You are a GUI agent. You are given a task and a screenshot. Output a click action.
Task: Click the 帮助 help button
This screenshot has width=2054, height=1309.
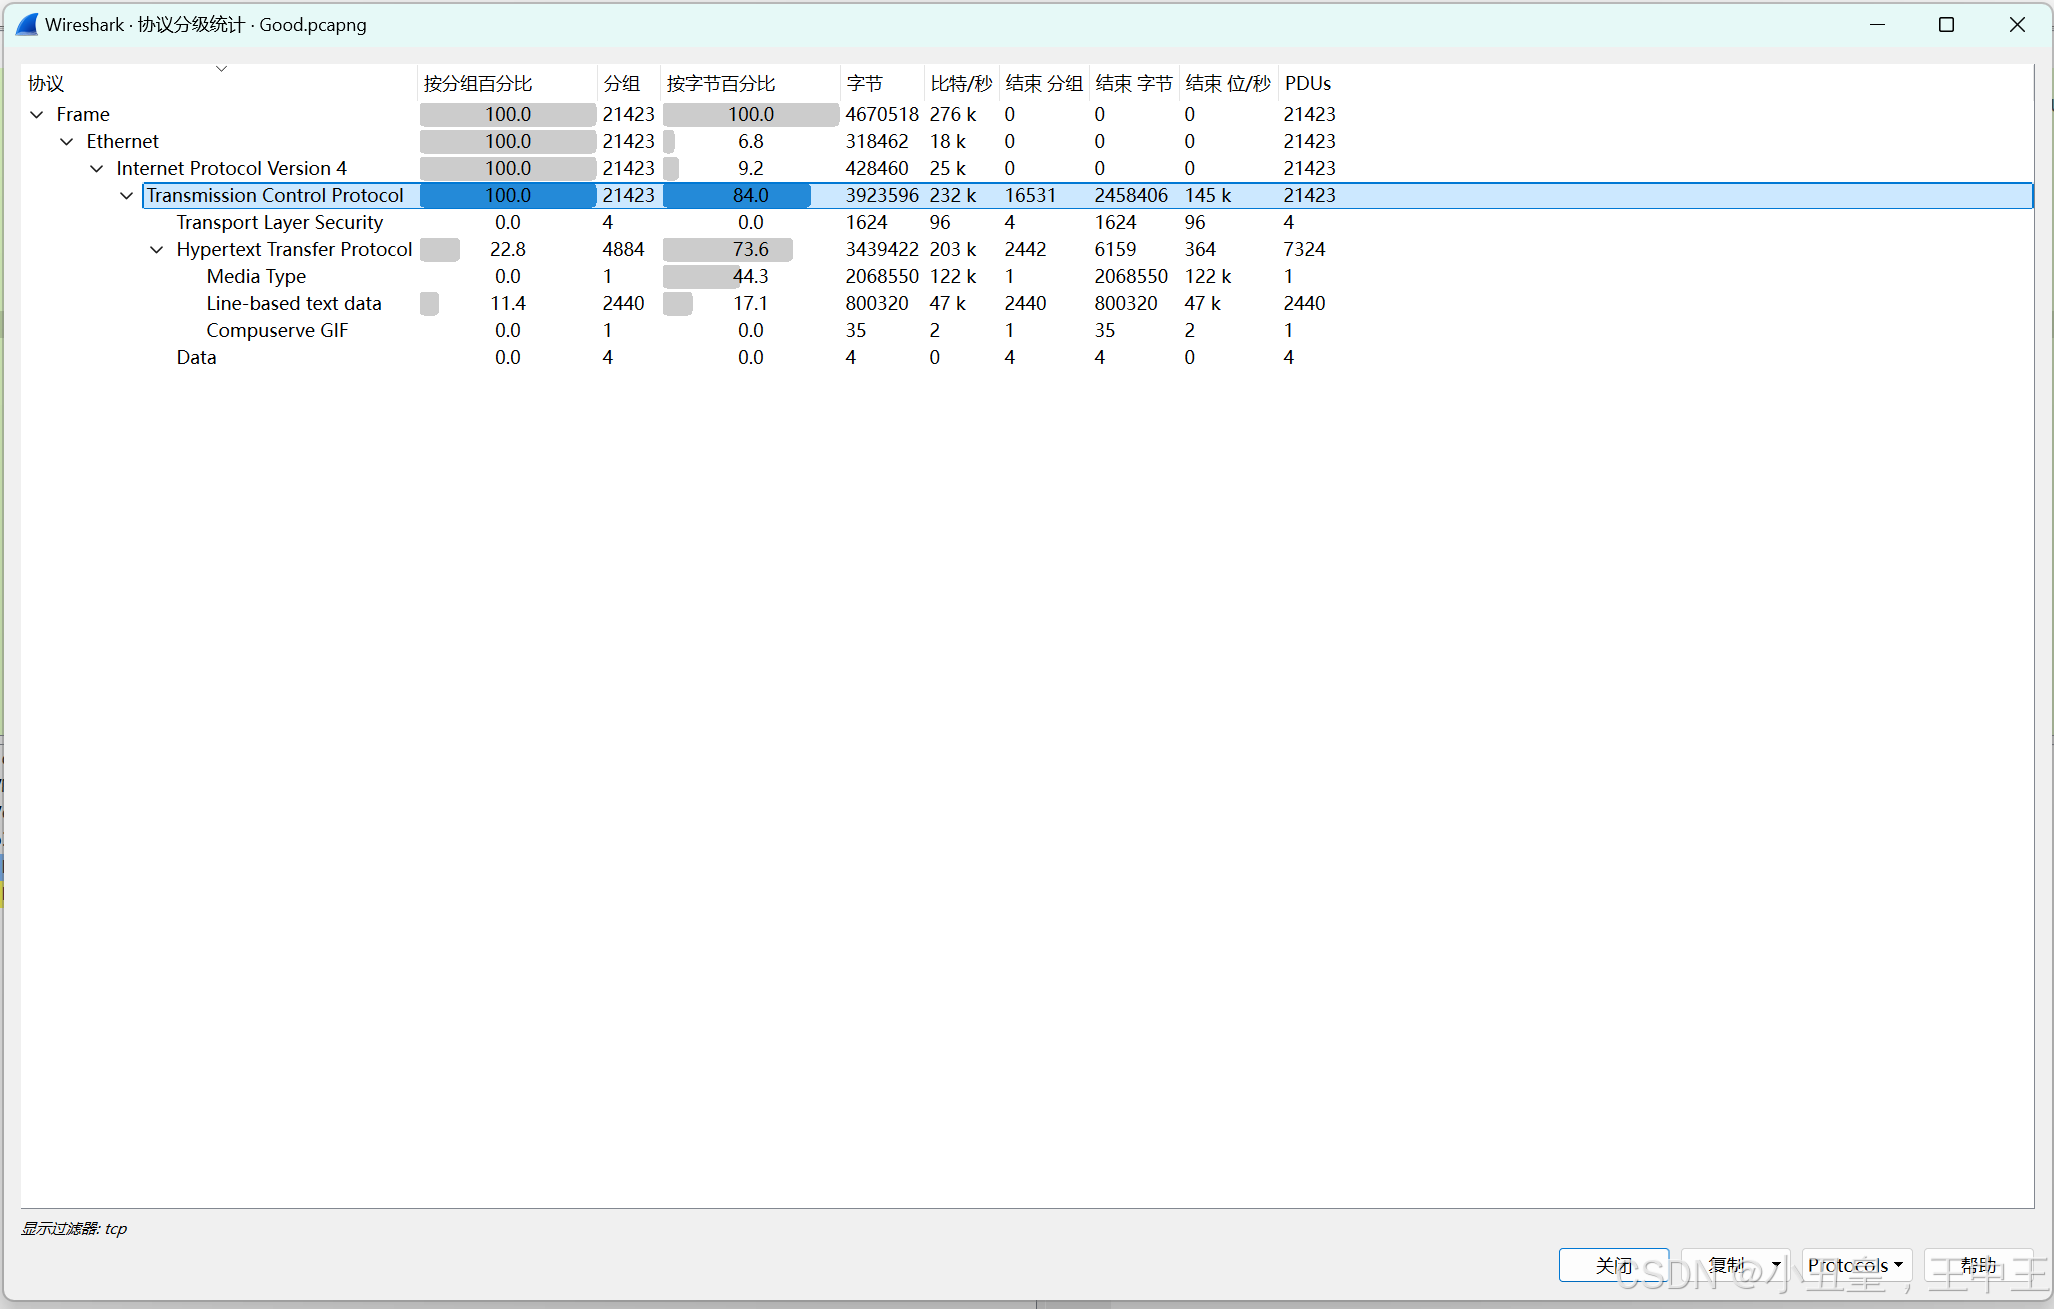[x=1978, y=1265]
